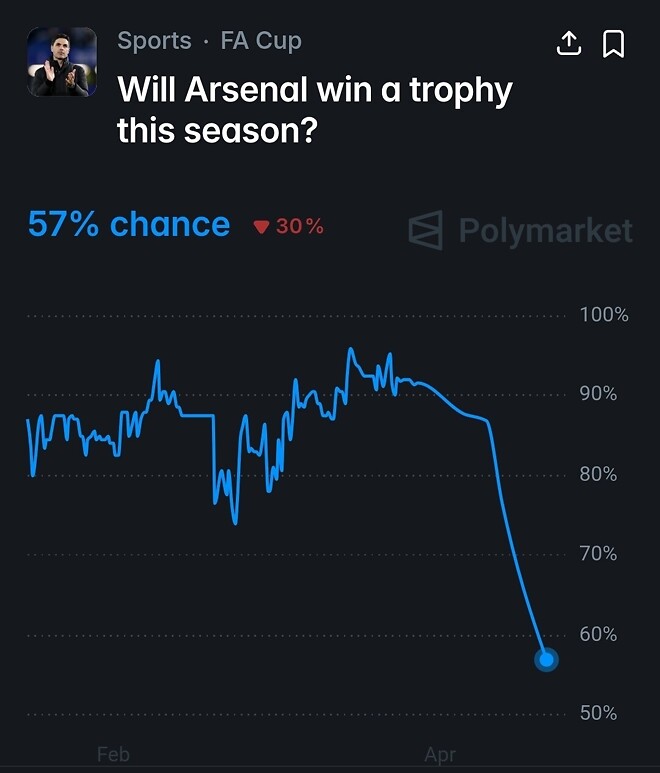Click the 100% axis label
The height and width of the screenshot is (773, 660).
click(604, 315)
